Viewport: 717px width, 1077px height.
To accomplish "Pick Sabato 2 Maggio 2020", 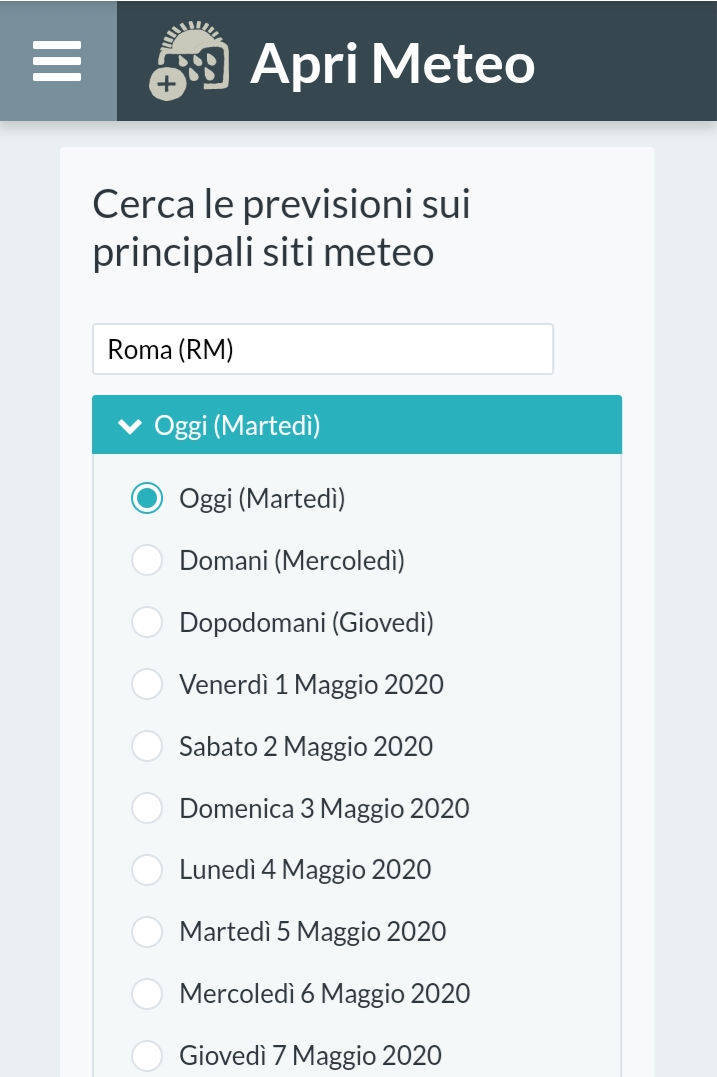I will [147, 746].
